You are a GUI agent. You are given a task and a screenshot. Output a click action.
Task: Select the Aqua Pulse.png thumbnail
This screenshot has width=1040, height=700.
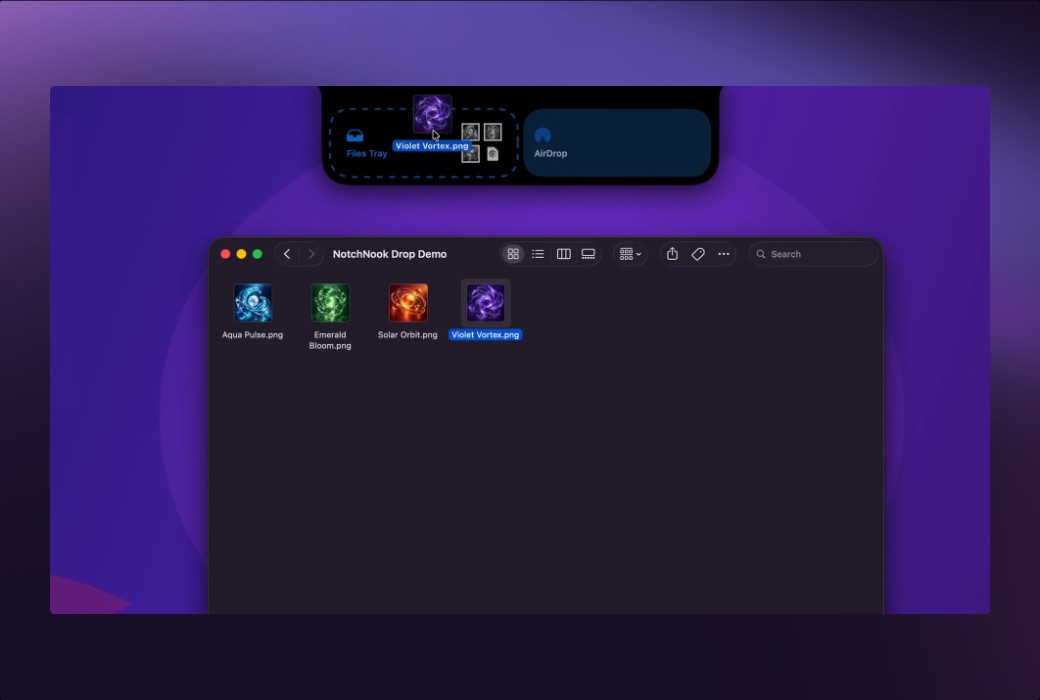pyautogui.click(x=253, y=303)
